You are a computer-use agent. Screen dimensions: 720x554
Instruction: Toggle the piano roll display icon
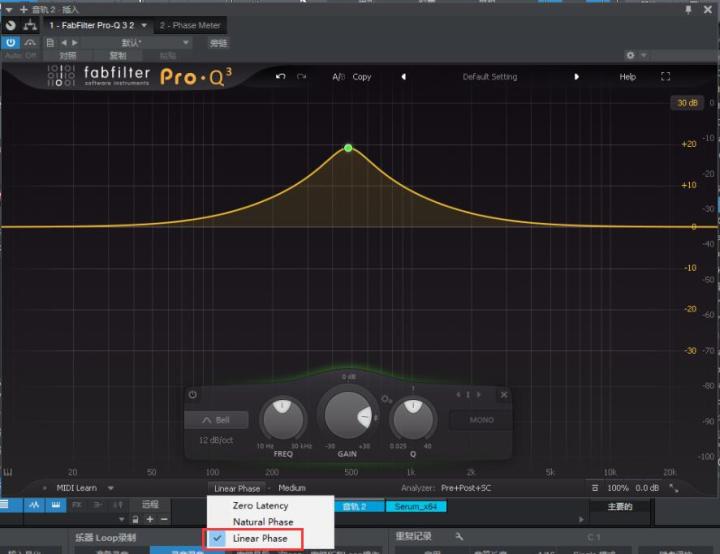tap(8, 472)
